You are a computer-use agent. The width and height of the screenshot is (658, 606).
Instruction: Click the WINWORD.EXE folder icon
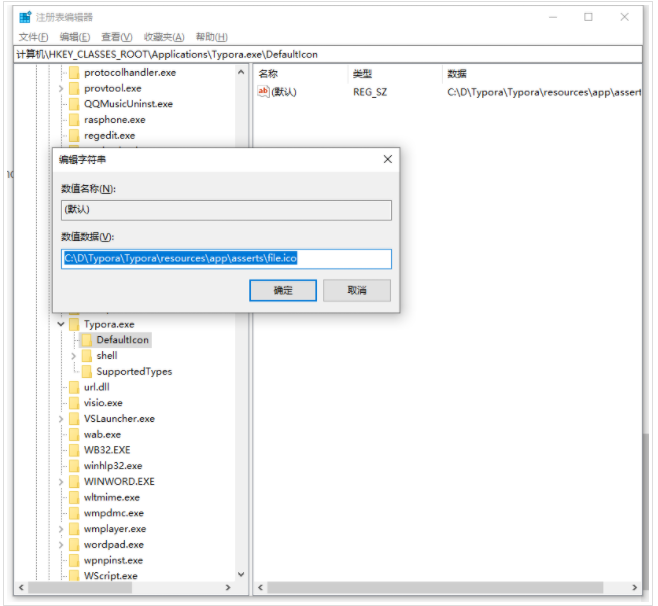pos(74,481)
